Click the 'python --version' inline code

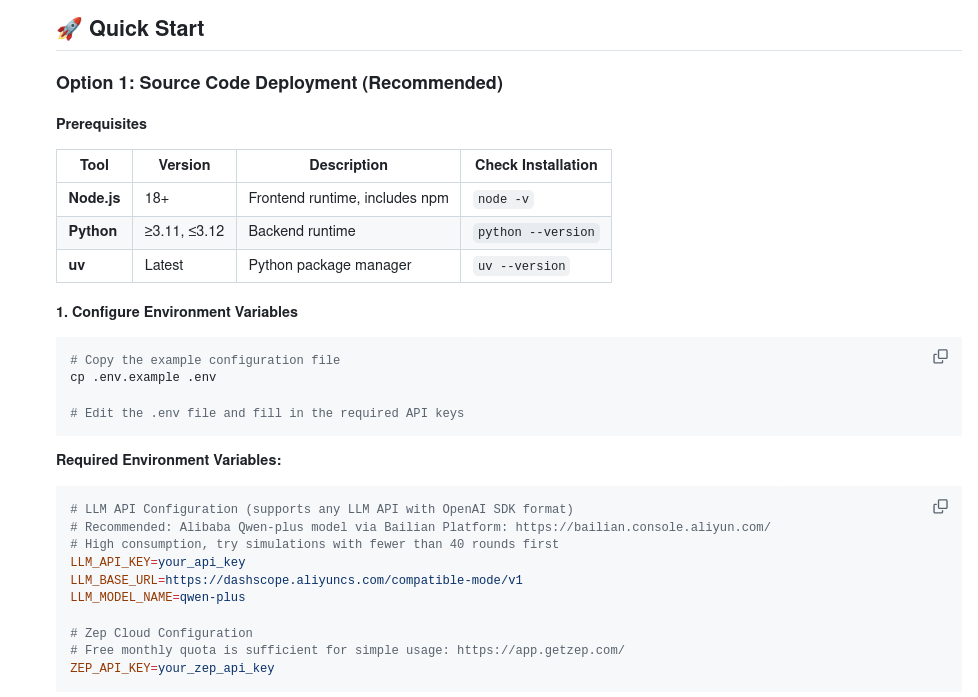pyautogui.click(x=536, y=232)
